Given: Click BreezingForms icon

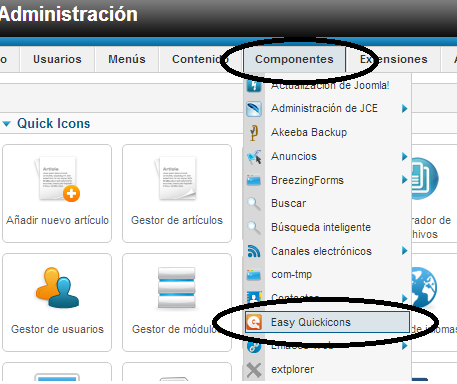Looking at the screenshot, I should point(254,180).
